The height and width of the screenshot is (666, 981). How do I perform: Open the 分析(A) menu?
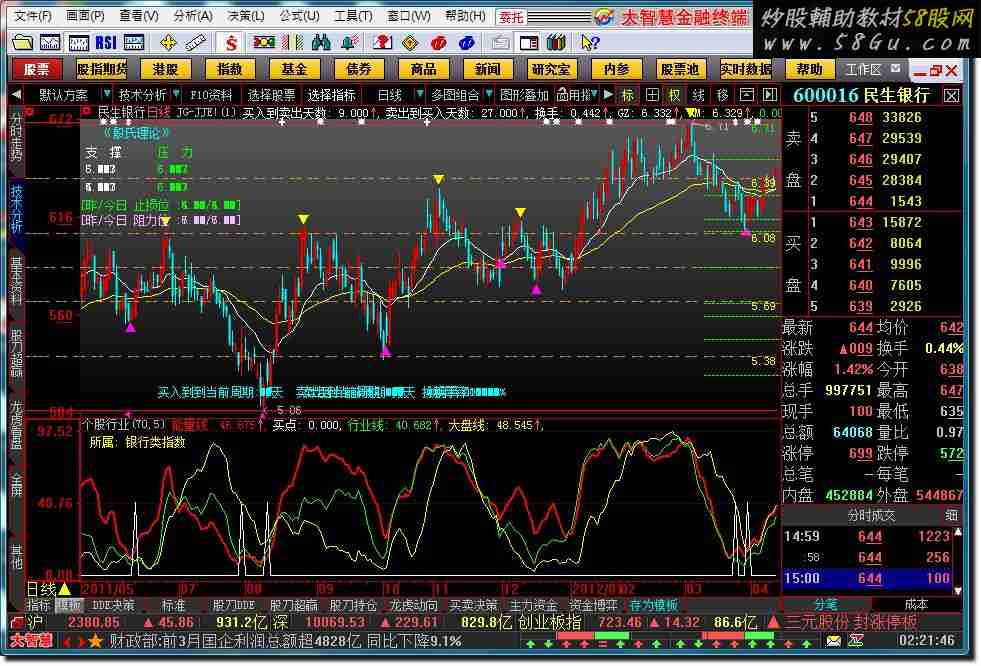(x=192, y=16)
